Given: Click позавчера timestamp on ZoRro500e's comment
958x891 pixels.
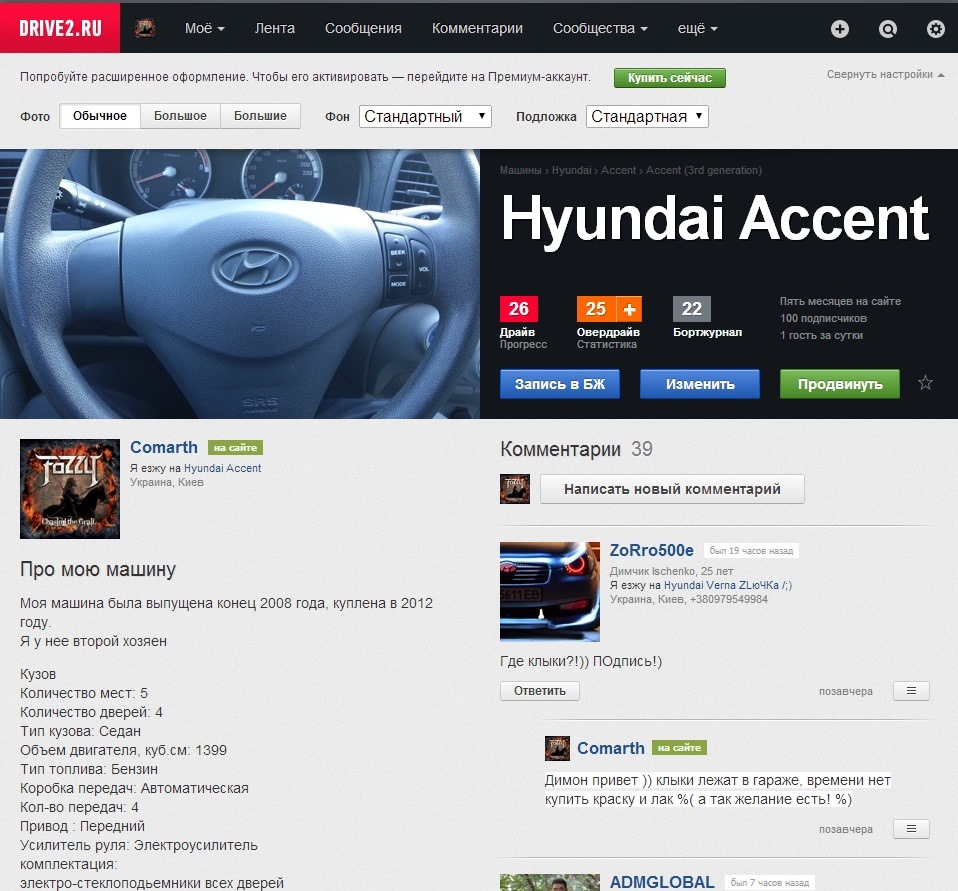Looking at the screenshot, I should (x=846, y=691).
